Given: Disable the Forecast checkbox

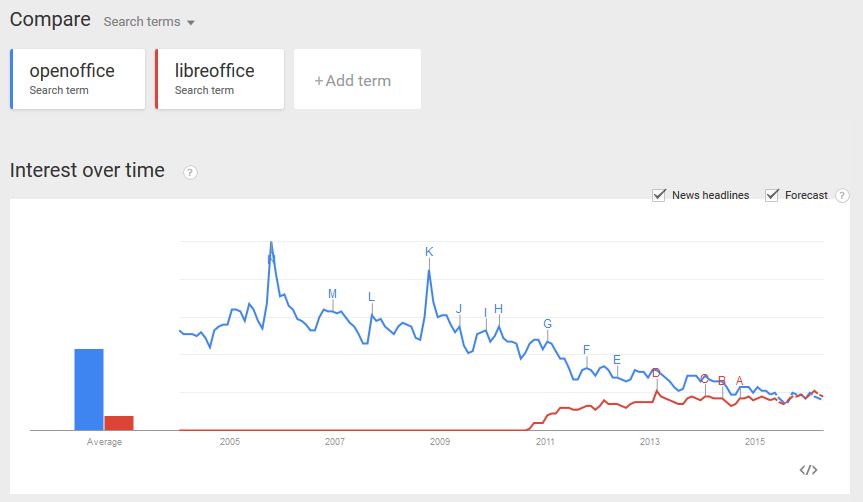Looking at the screenshot, I should (772, 195).
